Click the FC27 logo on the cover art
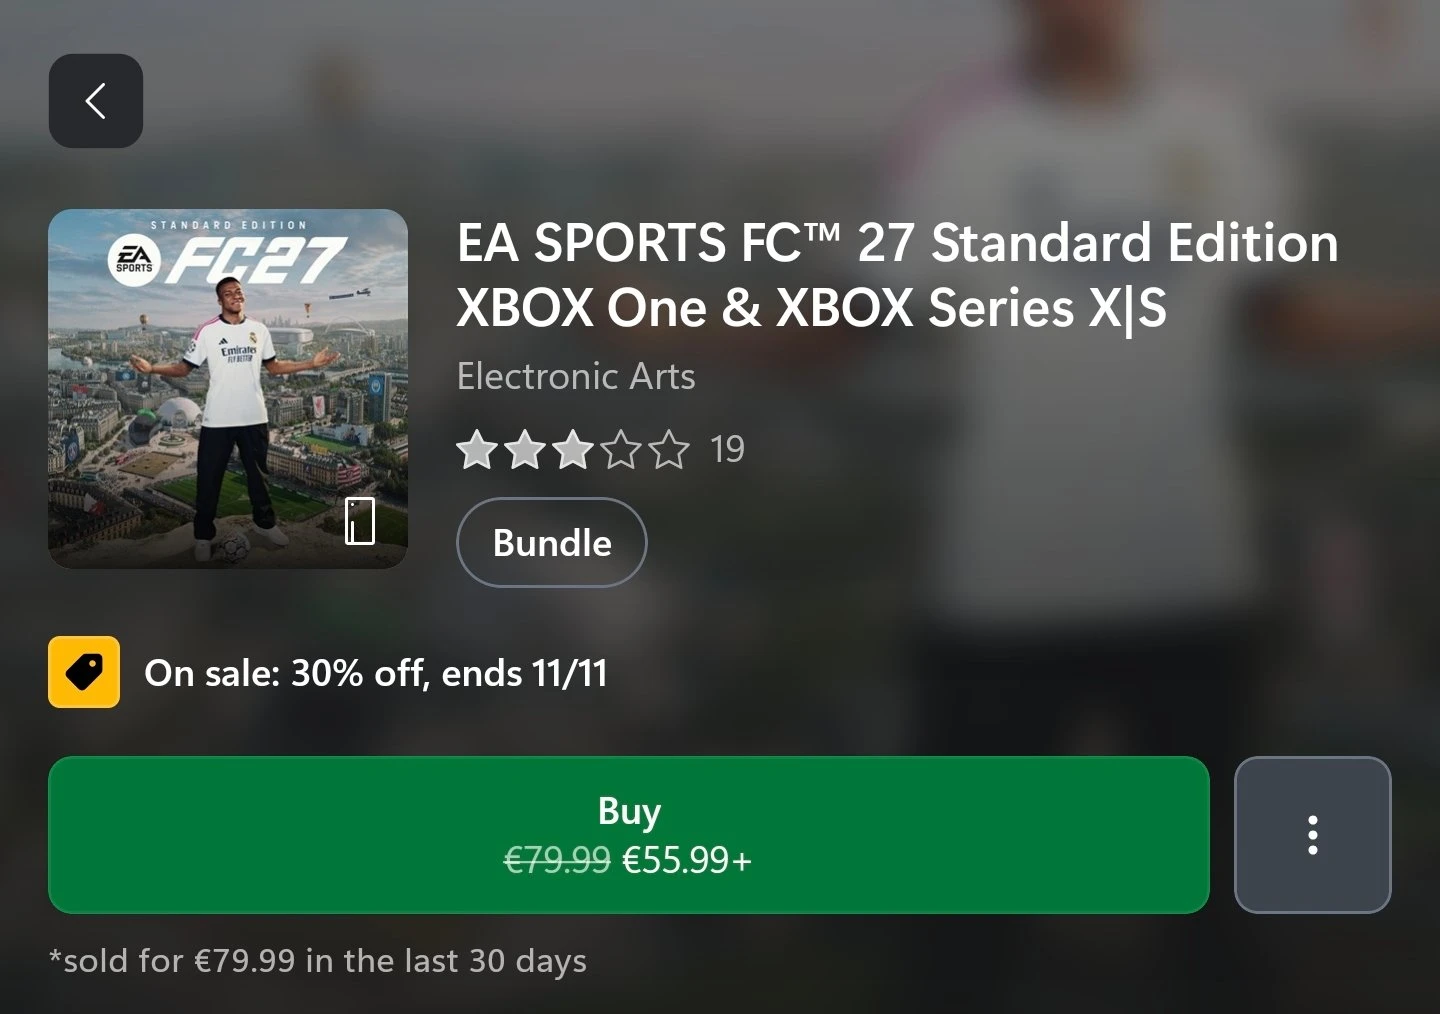1440x1014 pixels. pyautogui.click(x=256, y=261)
